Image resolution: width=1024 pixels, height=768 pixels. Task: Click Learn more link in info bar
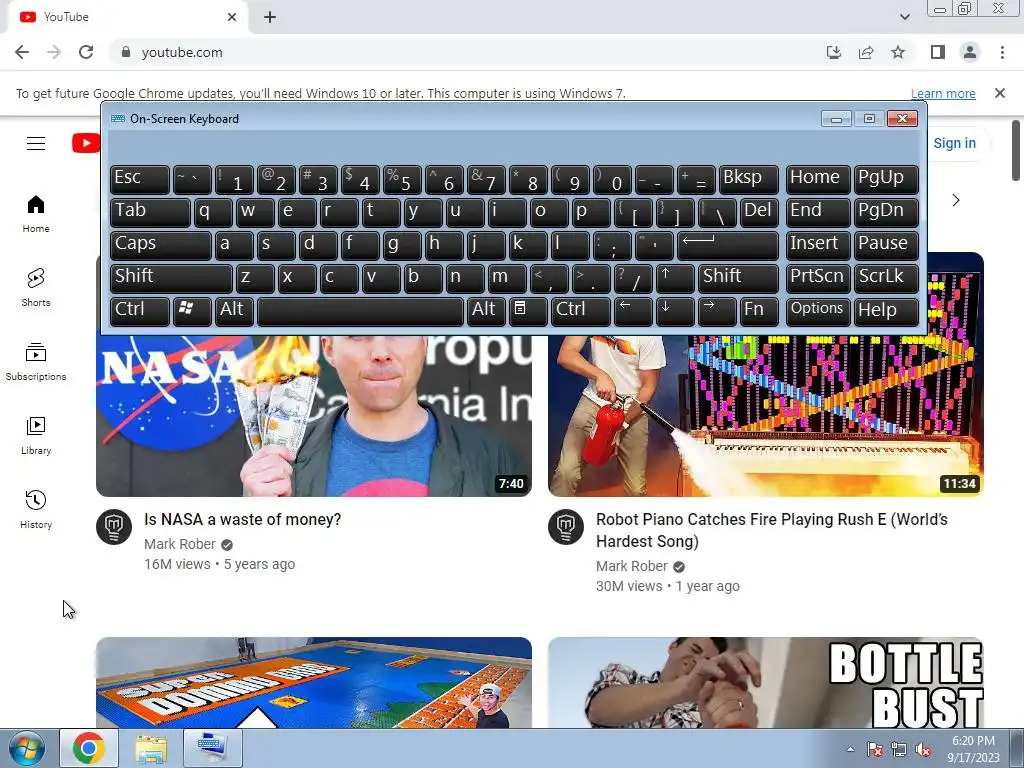943,93
